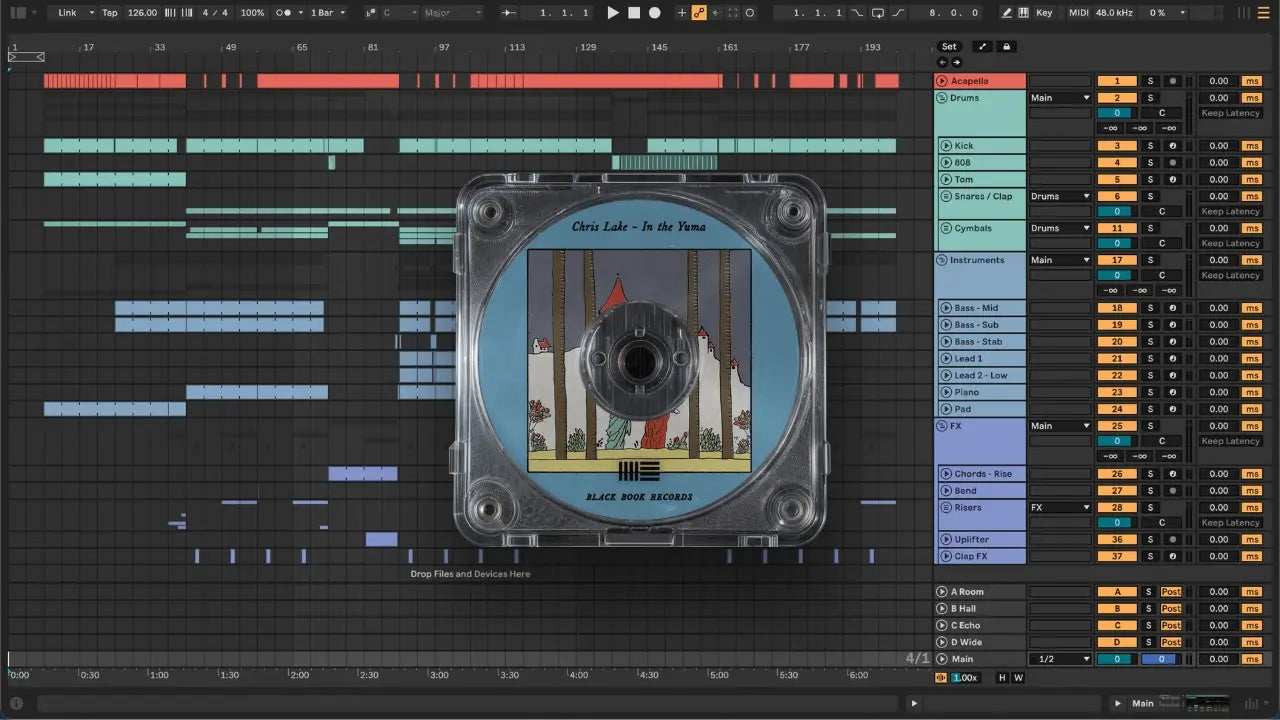Screen dimensions: 1280x720
Task: Start playback with the Play button
Action: point(613,13)
